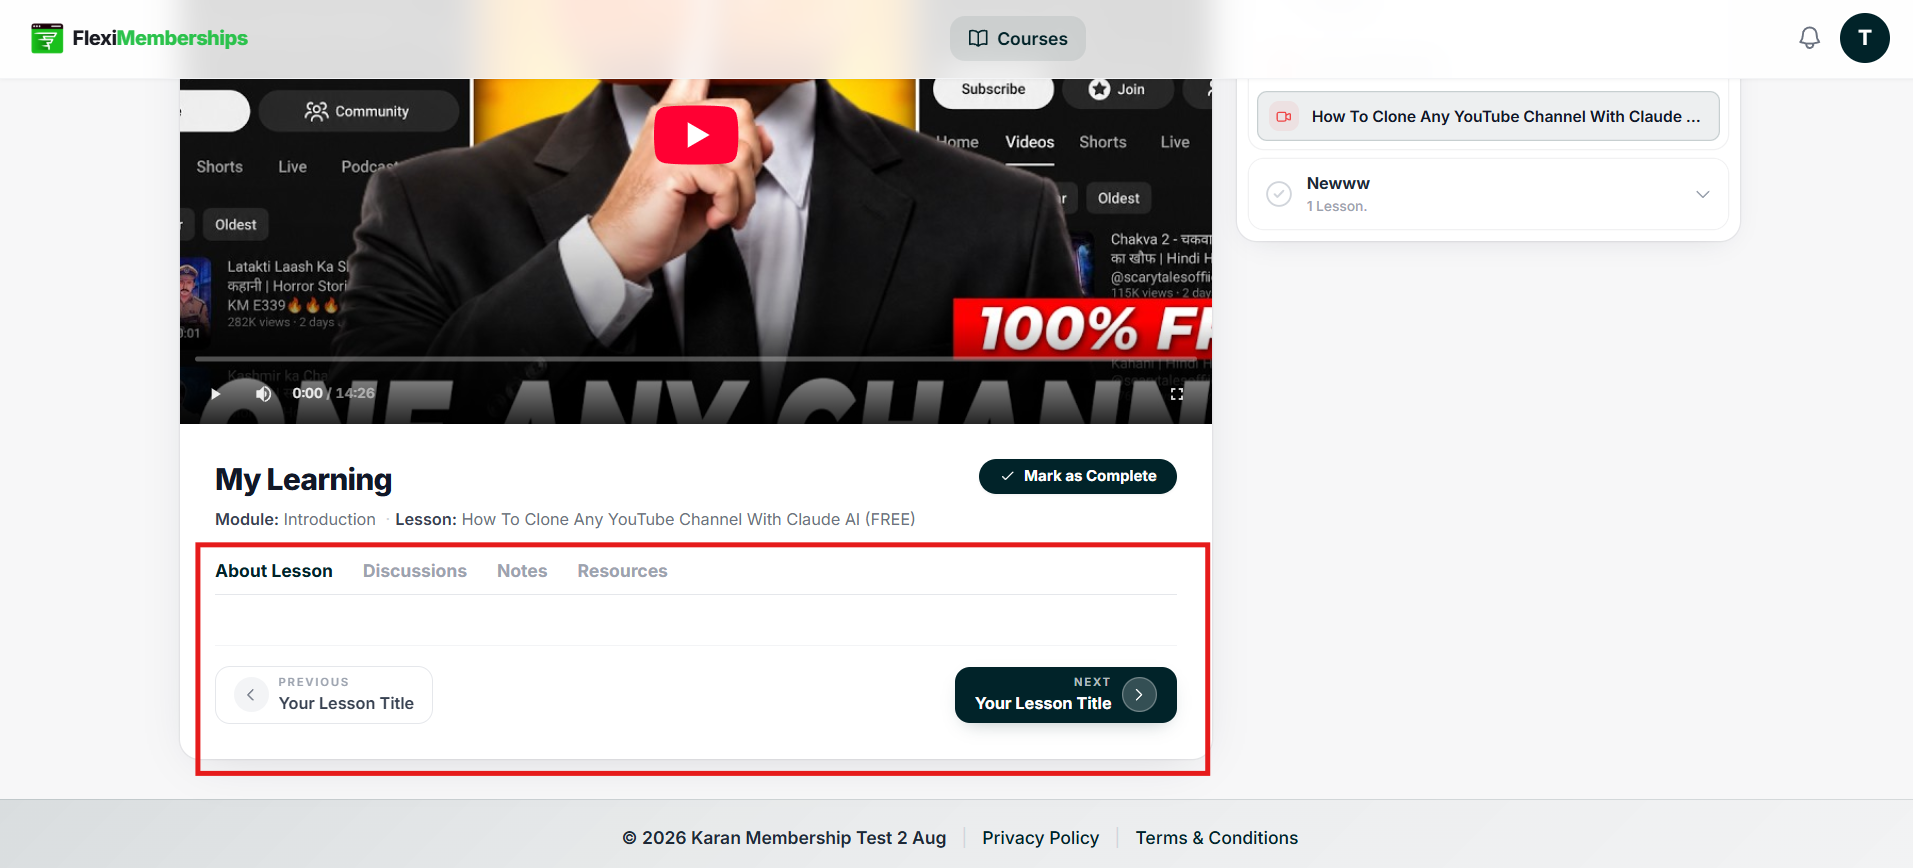
Task: Switch to the Discussions tab
Action: point(415,571)
